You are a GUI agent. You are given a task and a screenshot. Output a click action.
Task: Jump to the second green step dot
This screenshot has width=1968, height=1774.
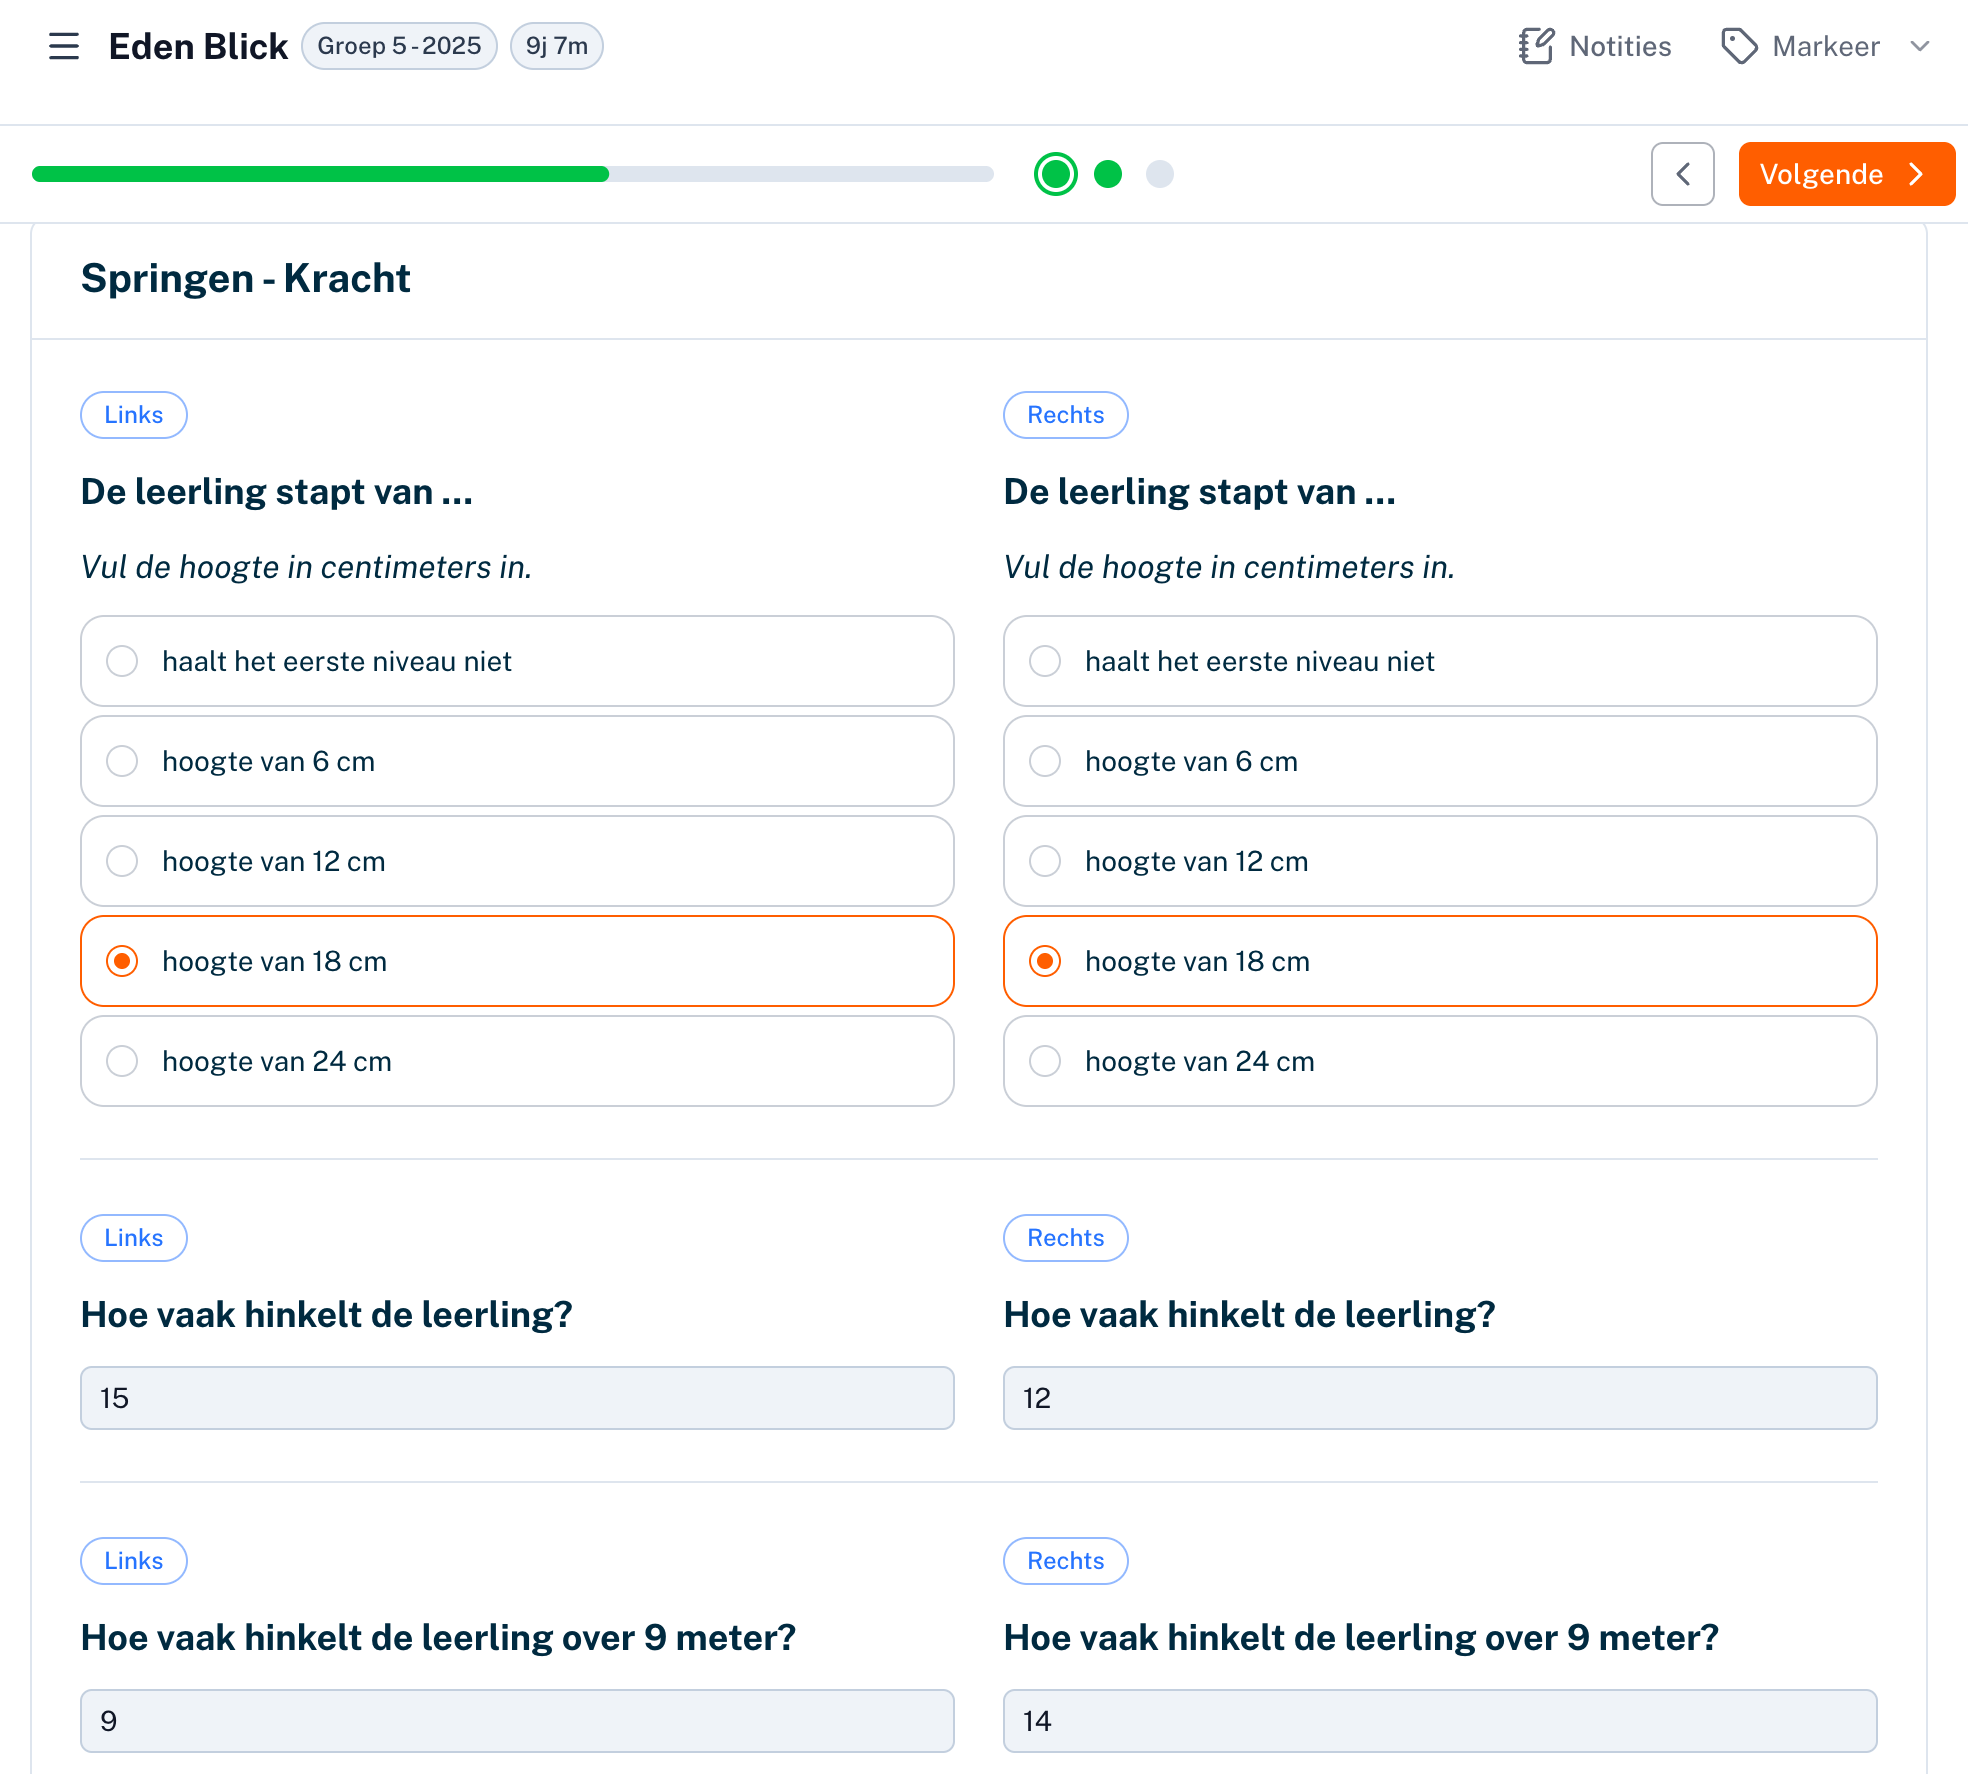[x=1108, y=174]
